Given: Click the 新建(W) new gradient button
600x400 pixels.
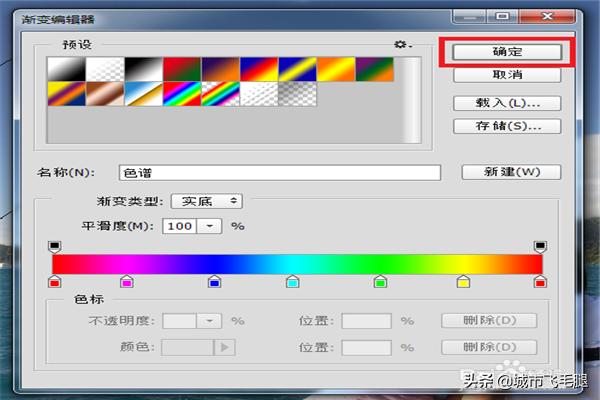Looking at the screenshot, I should pos(512,172).
